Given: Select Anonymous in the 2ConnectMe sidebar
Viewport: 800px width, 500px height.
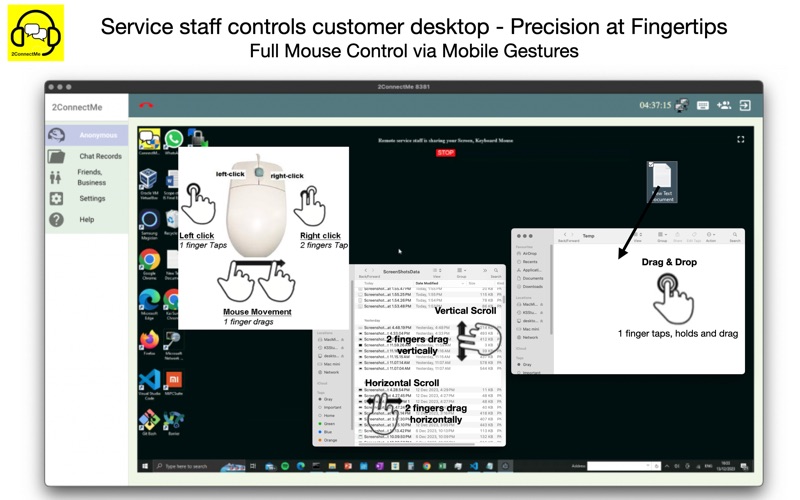Looking at the screenshot, I should tap(87, 135).
